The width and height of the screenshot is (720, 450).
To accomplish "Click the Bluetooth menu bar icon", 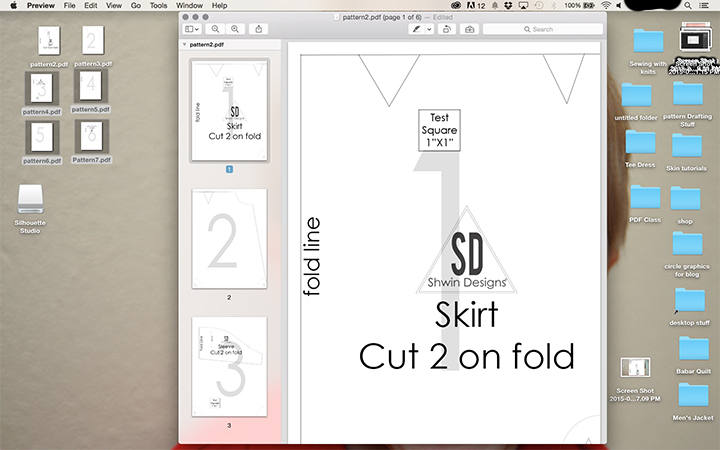I will (553, 6).
